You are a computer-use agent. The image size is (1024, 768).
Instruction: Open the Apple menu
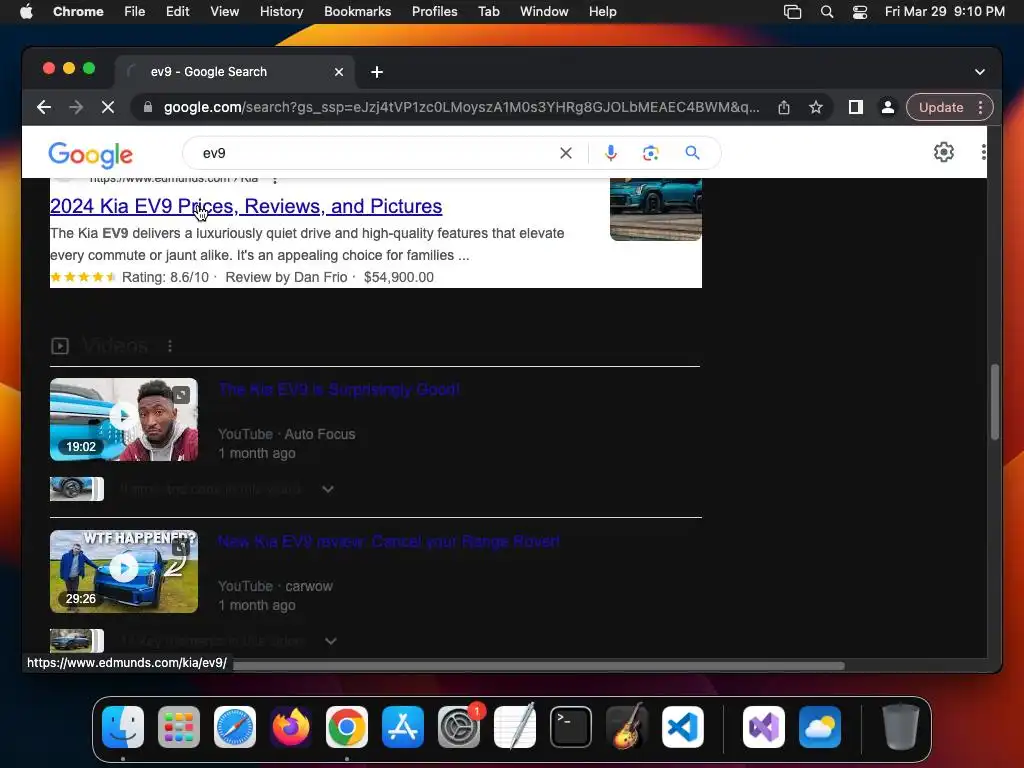coord(26,12)
